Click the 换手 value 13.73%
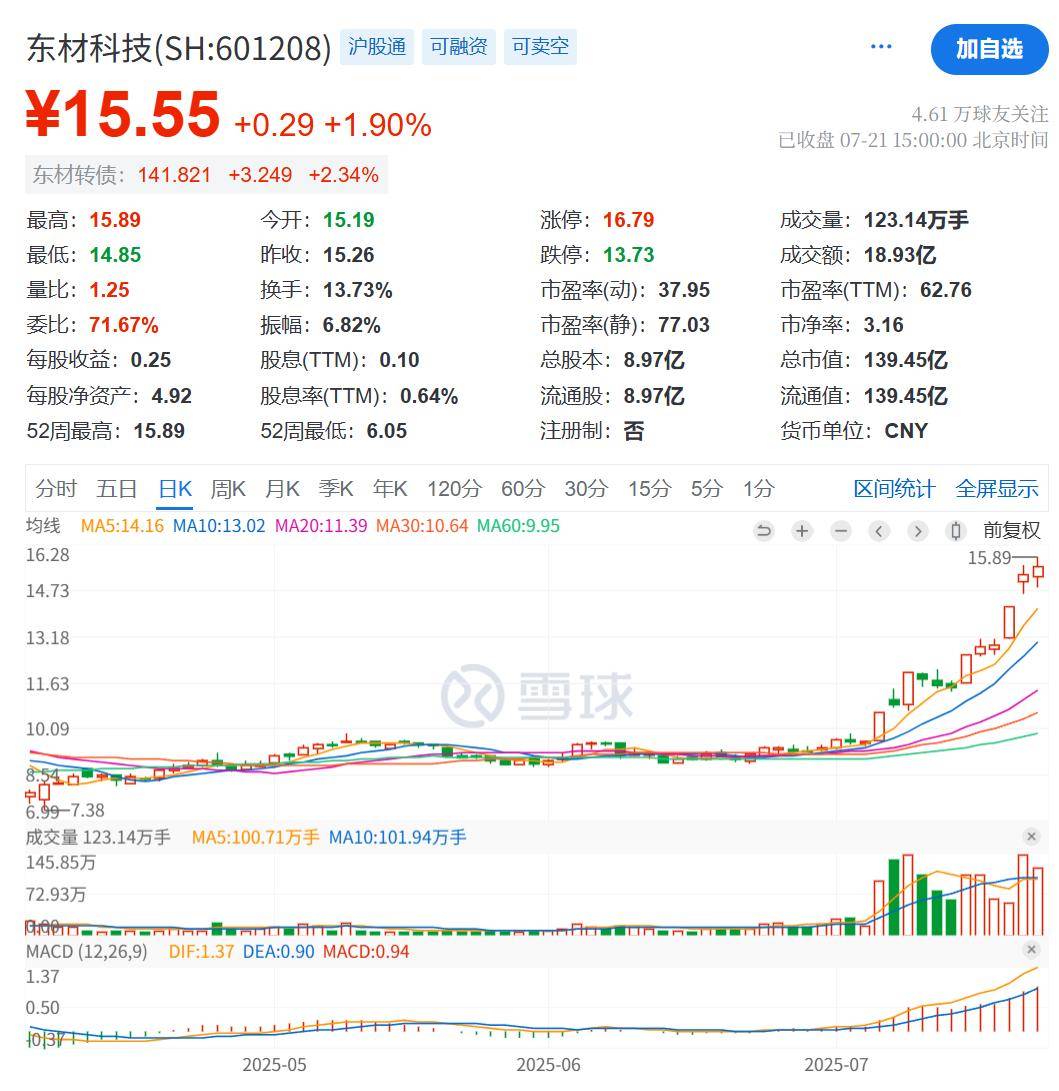 tap(358, 289)
